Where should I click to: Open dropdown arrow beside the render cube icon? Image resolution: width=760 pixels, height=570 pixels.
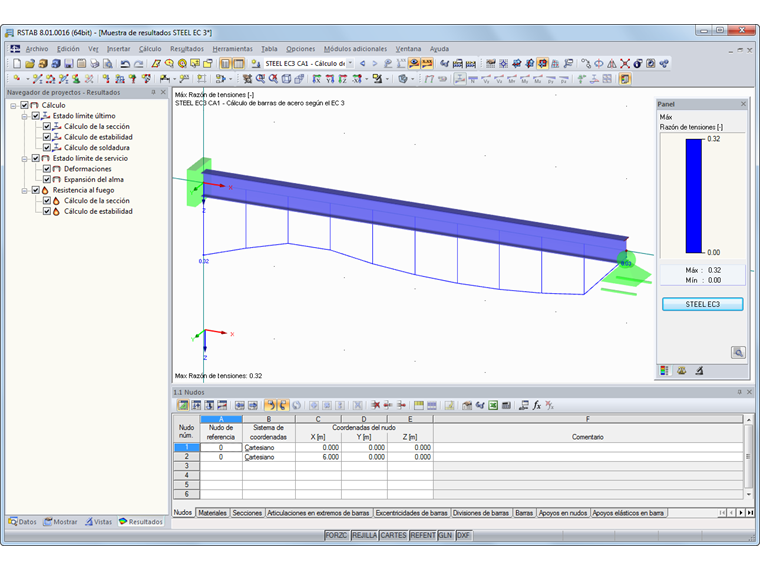pyautogui.click(x=412, y=79)
